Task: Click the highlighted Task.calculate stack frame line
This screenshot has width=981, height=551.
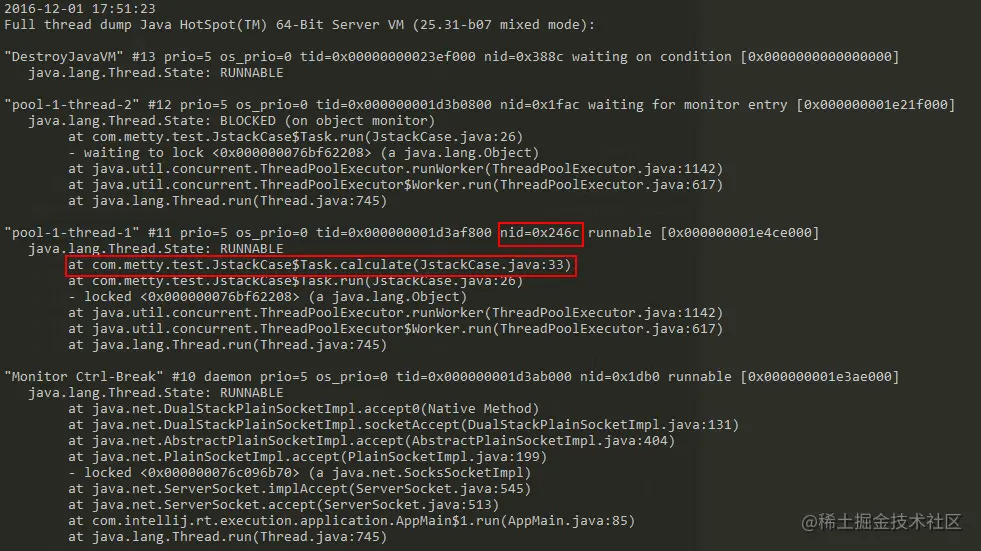Action: point(320,265)
